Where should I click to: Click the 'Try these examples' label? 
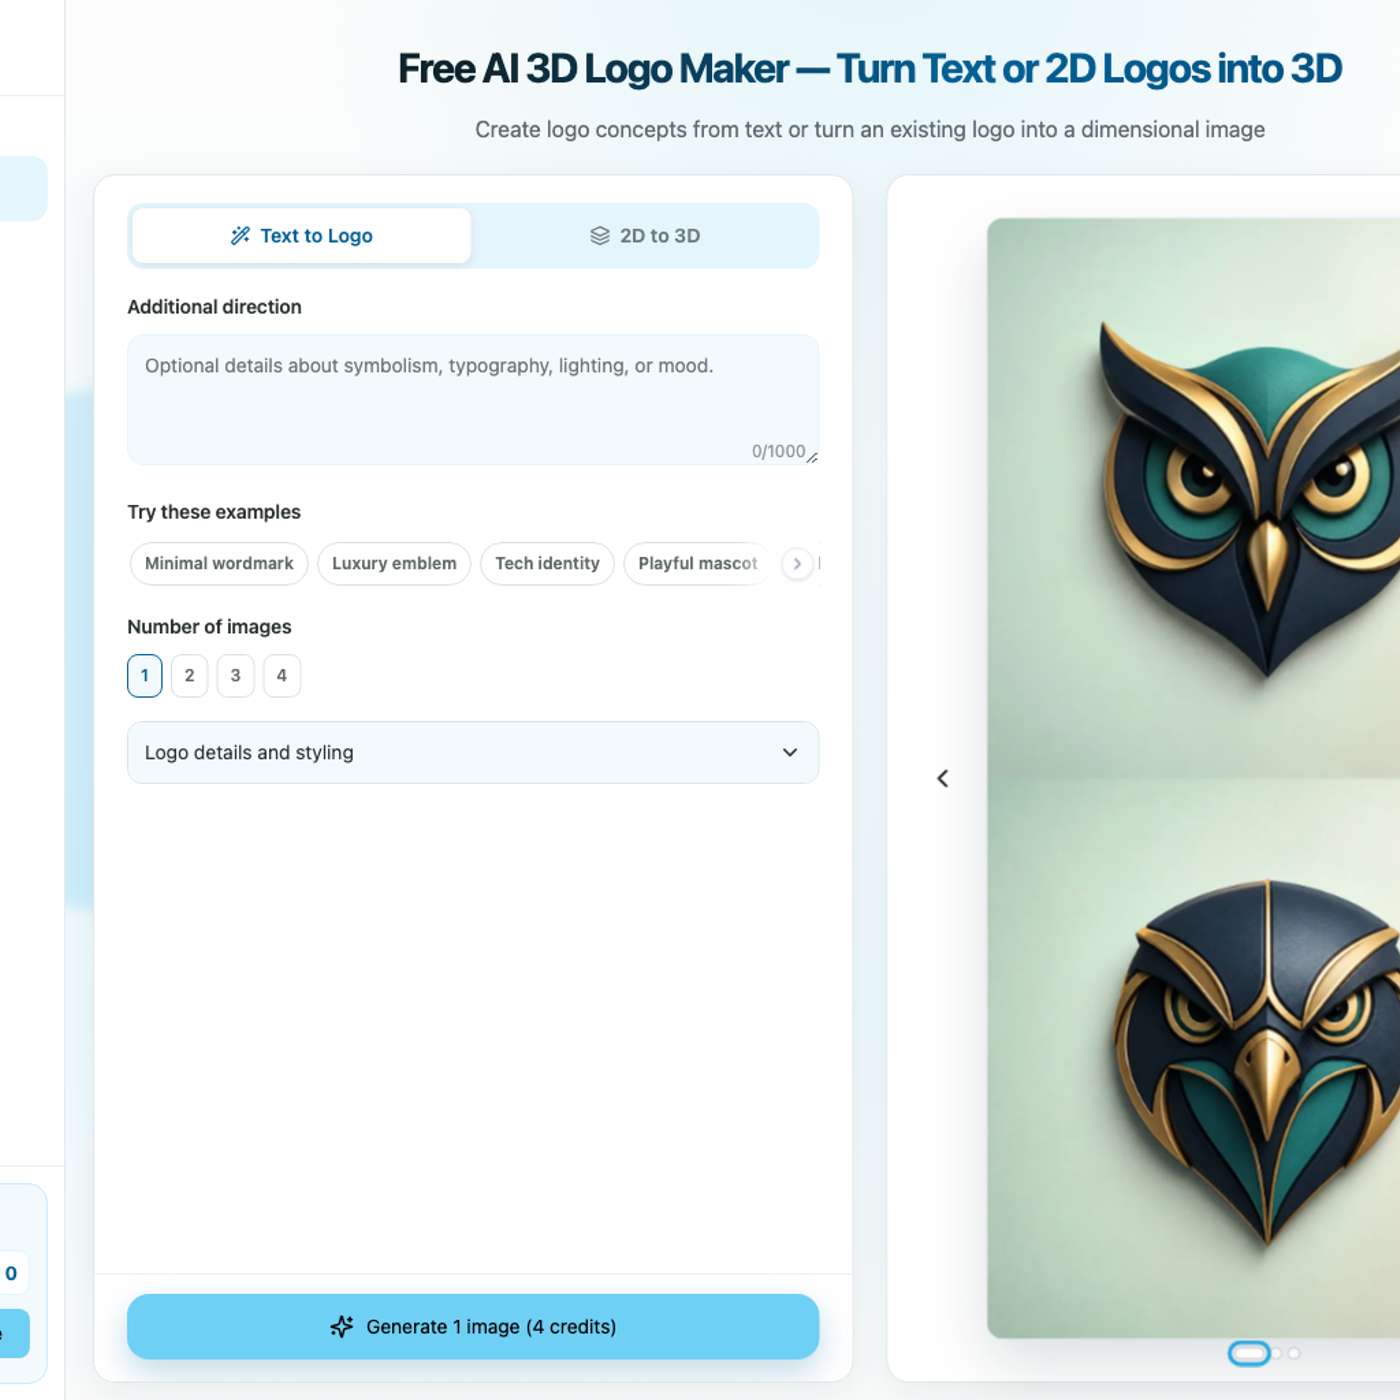click(x=214, y=512)
